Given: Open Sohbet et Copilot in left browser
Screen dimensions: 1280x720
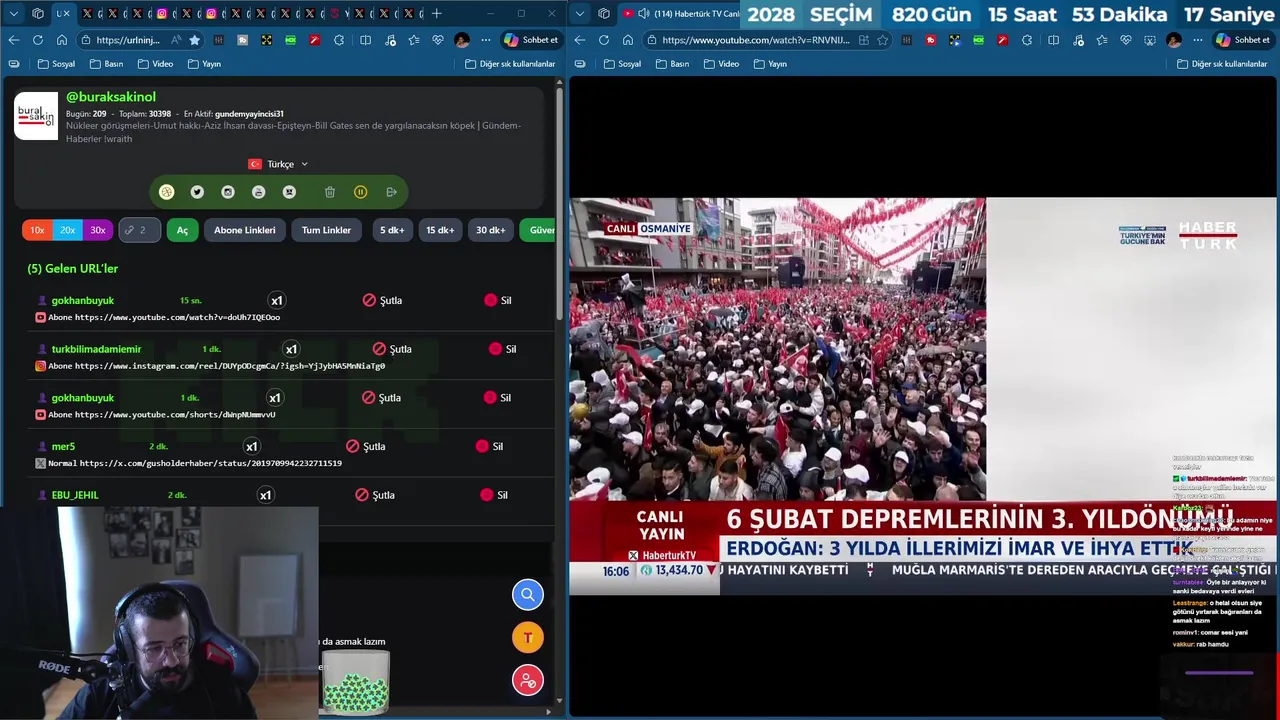Looking at the screenshot, I should [x=532, y=40].
